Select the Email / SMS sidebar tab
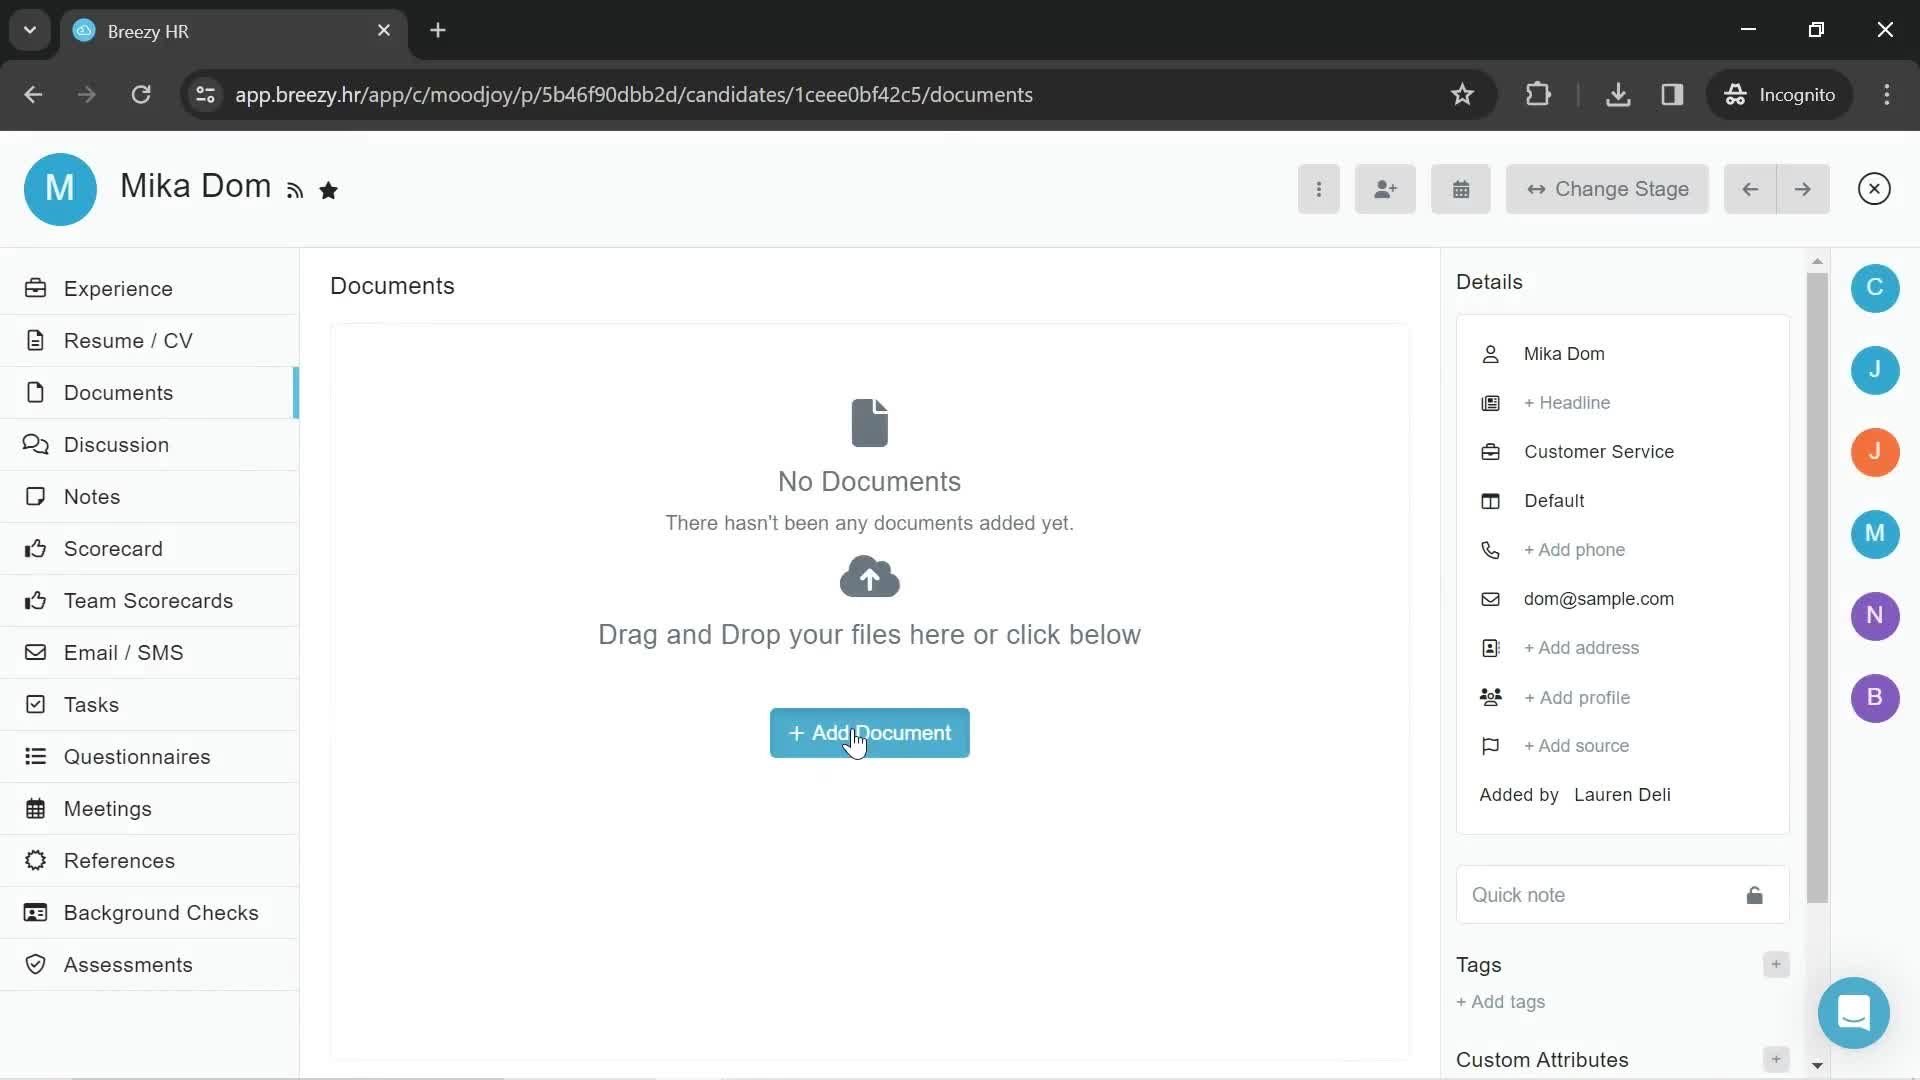 pyautogui.click(x=124, y=651)
